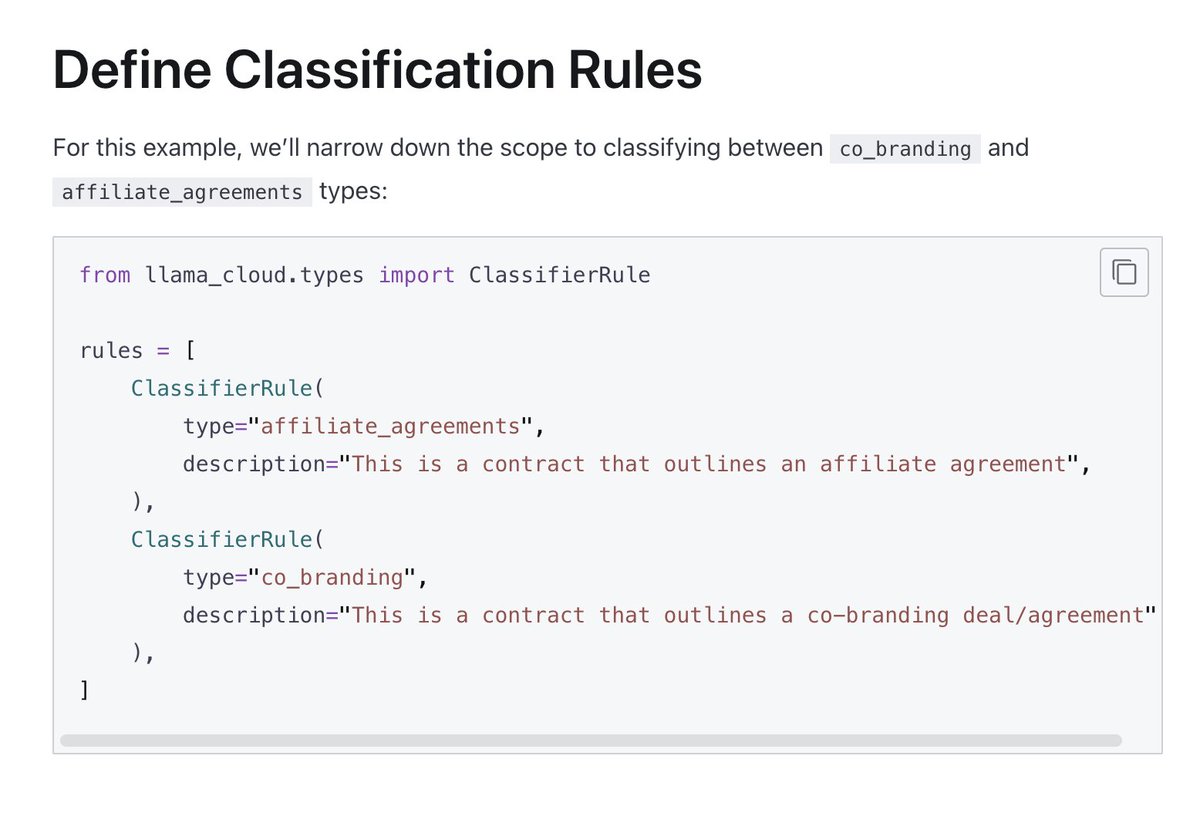Select 'ClassifierRule' on the import line
This screenshot has width=1200, height=830.
pyautogui.click(x=559, y=275)
